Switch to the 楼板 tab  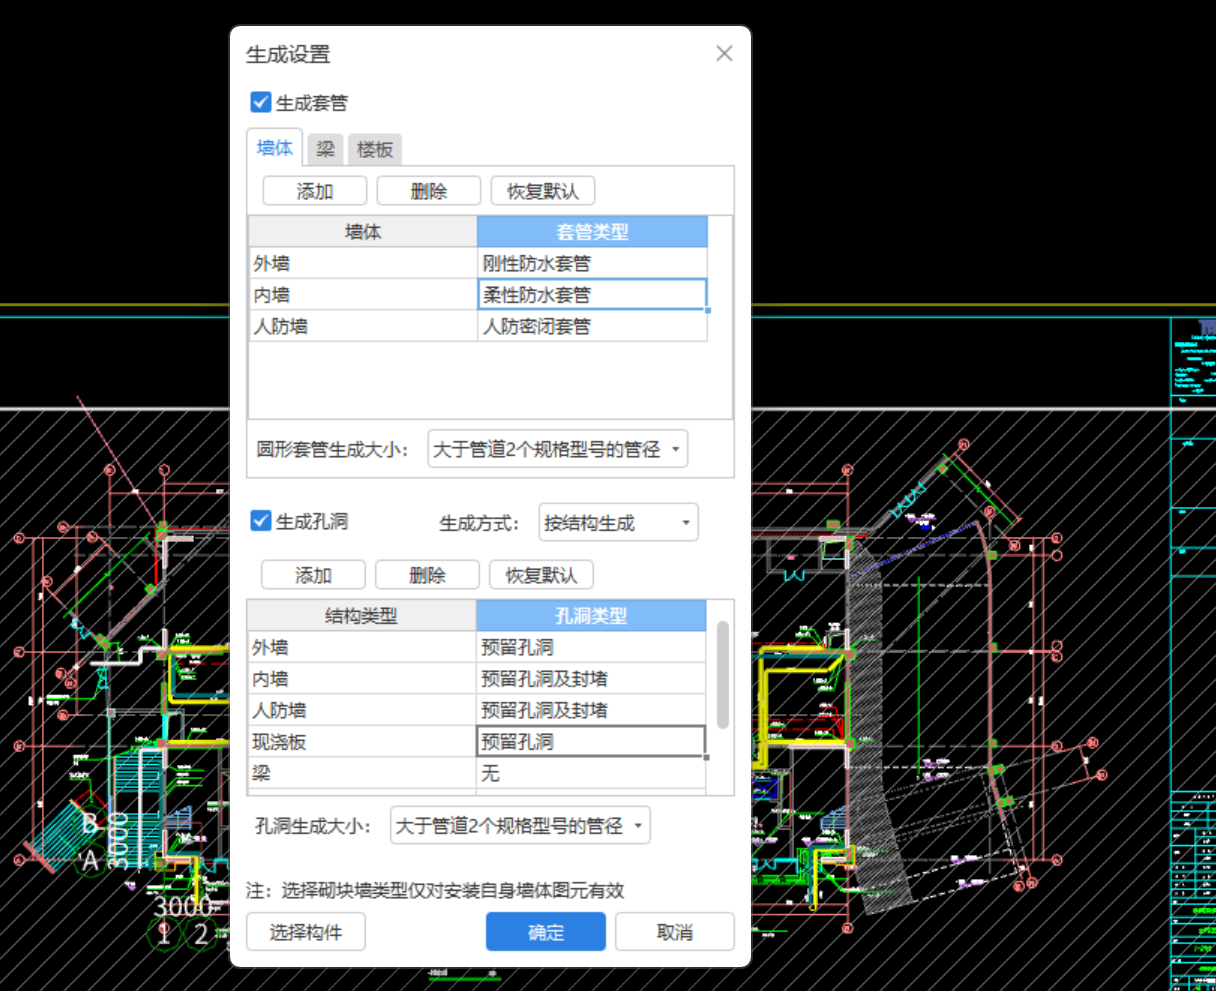pos(375,150)
